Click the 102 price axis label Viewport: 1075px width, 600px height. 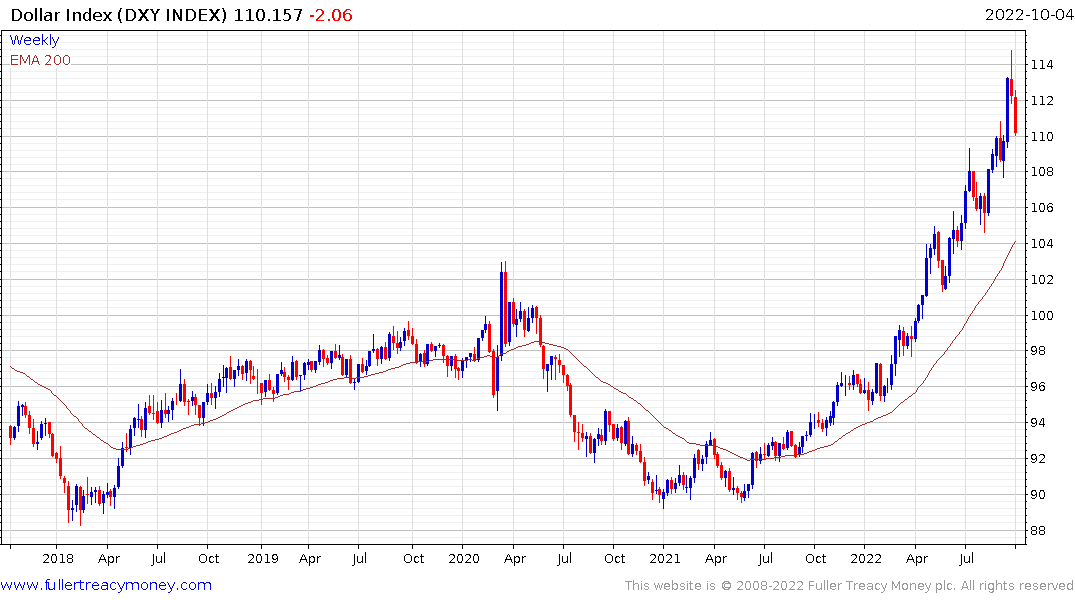click(1041, 280)
